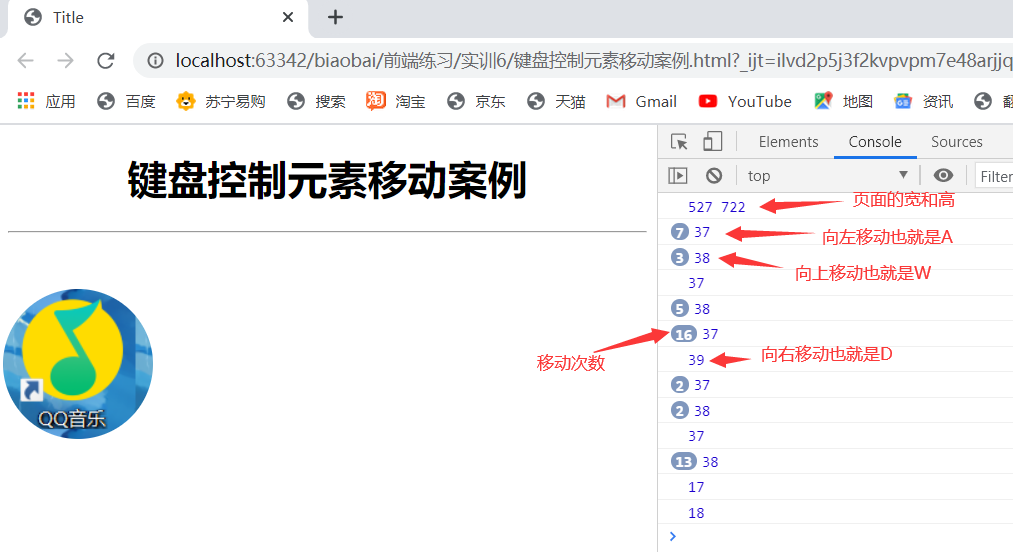
Task: Click the 2 badge beside value 38
Action: click(679, 410)
